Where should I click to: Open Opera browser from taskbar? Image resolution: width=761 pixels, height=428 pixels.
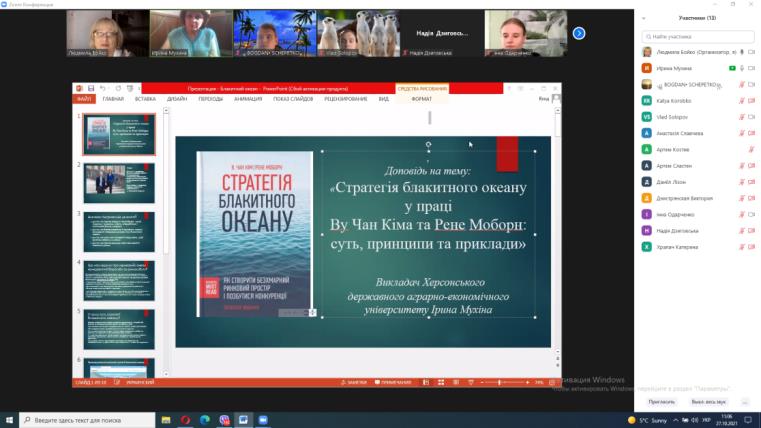(185, 420)
